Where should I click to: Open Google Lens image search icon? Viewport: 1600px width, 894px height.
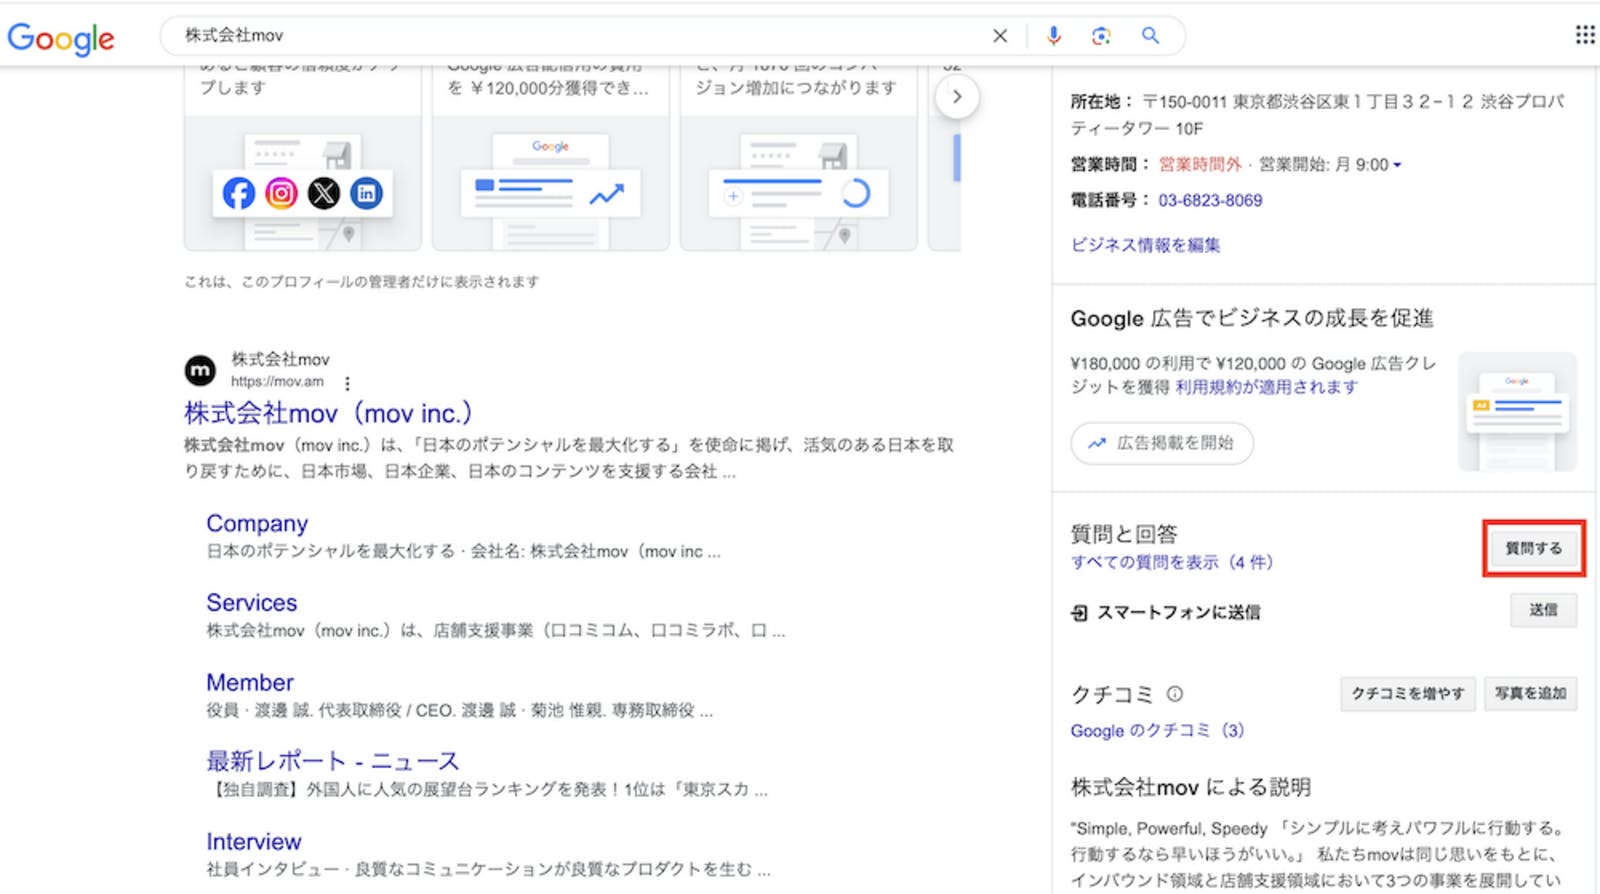(x=1101, y=36)
